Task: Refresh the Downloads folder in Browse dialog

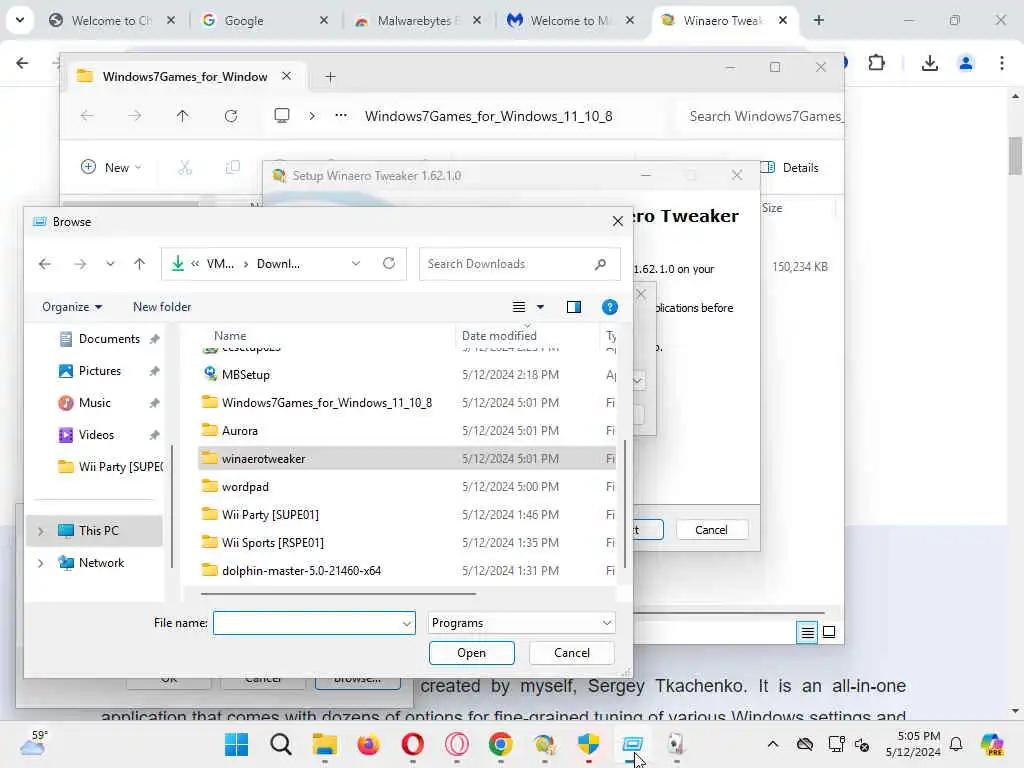Action: 389,263
